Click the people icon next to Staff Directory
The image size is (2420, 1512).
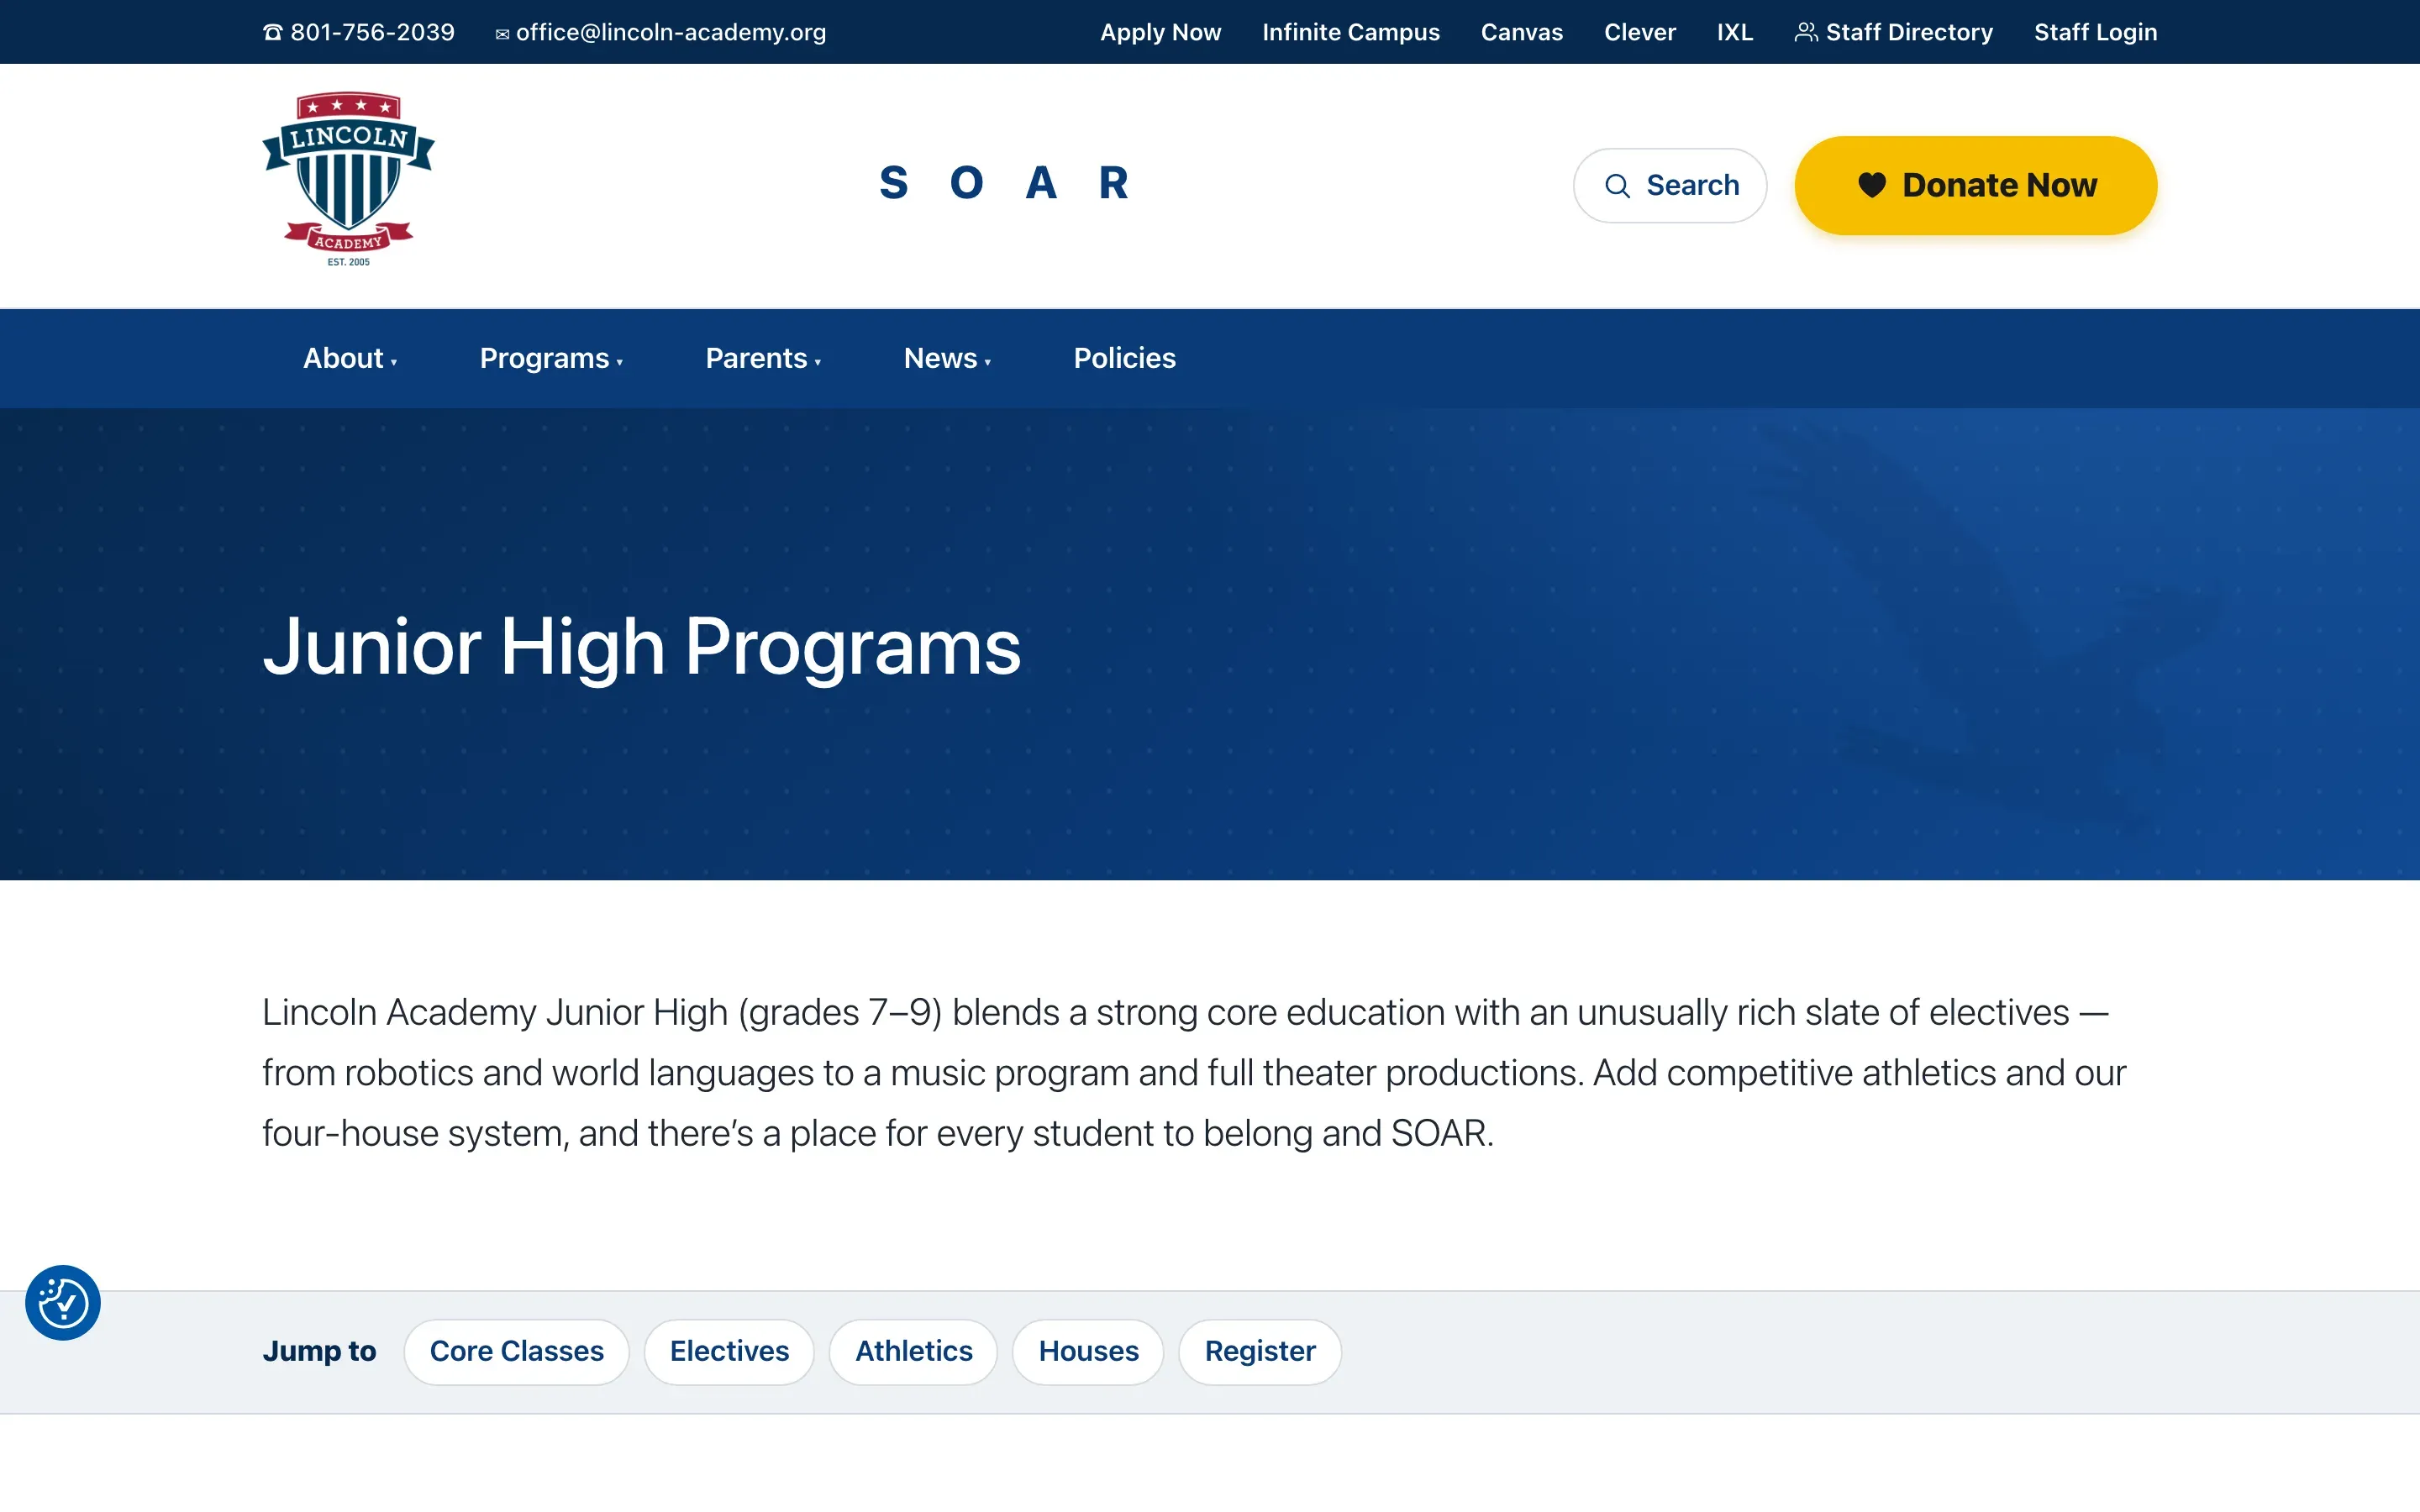[x=1805, y=32]
